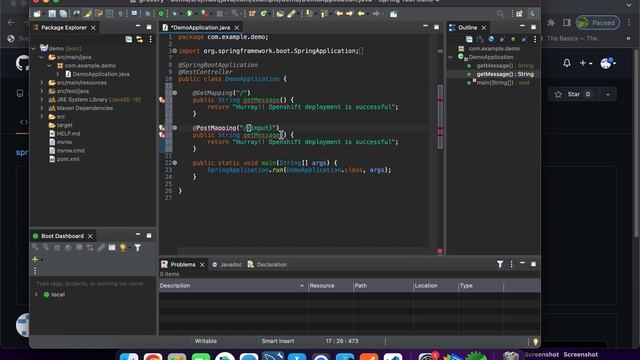
Task: Click the green plus in Boot Dashboard
Action: pos(35,259)
